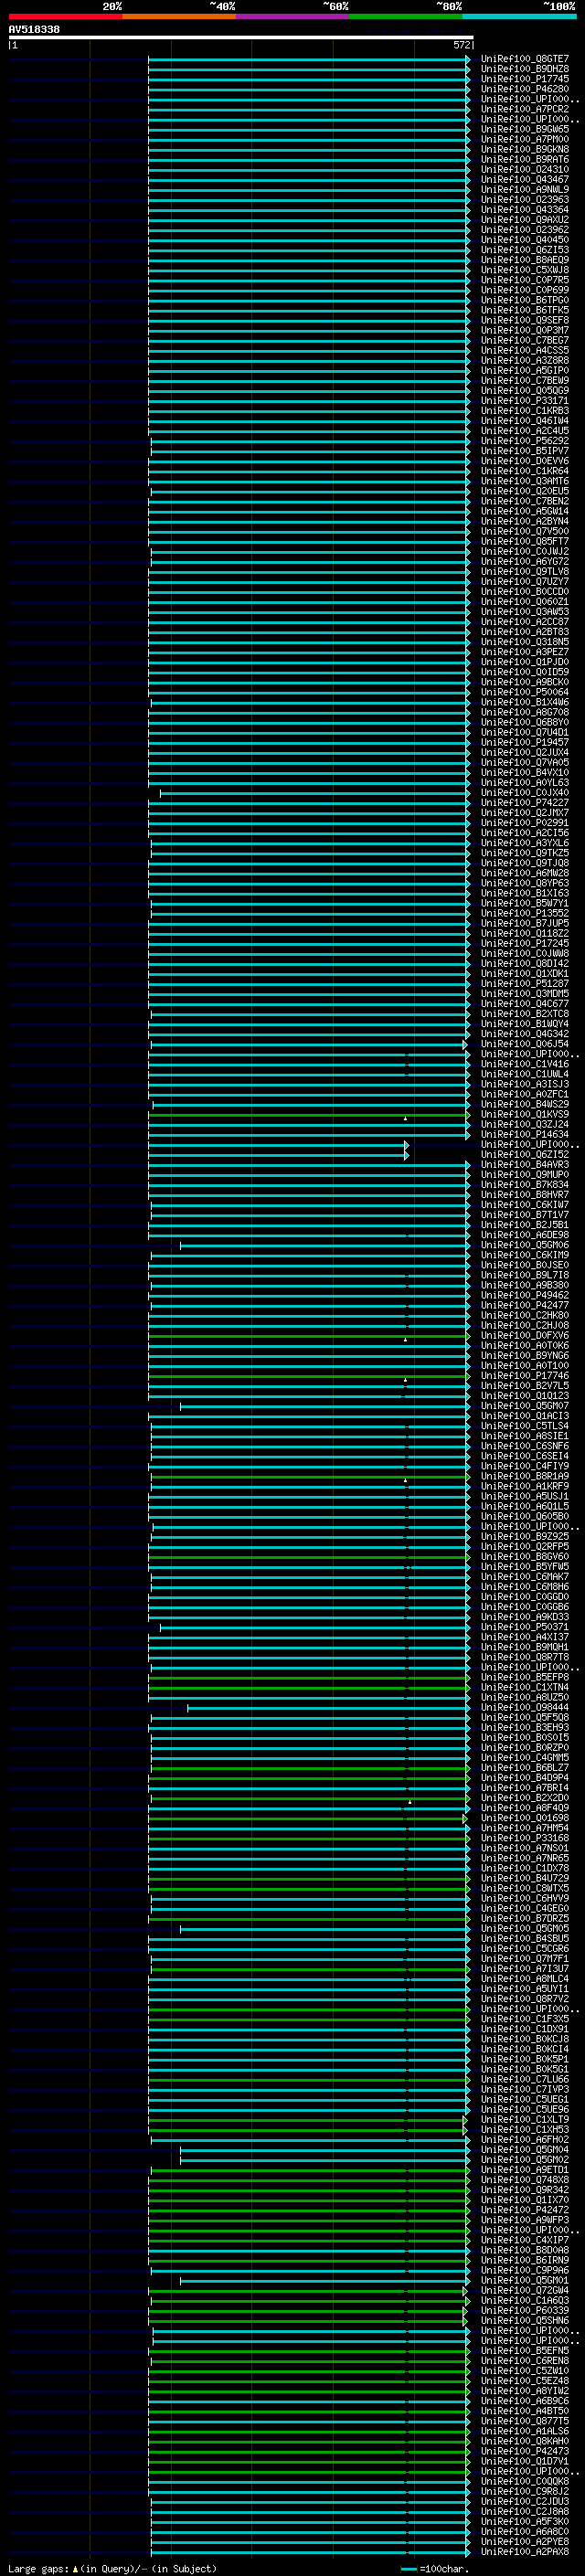Screen dimensions: 585x2576
Task: Select hit label UniRef100_B9GW65
Action: click(x=525, y=129)
